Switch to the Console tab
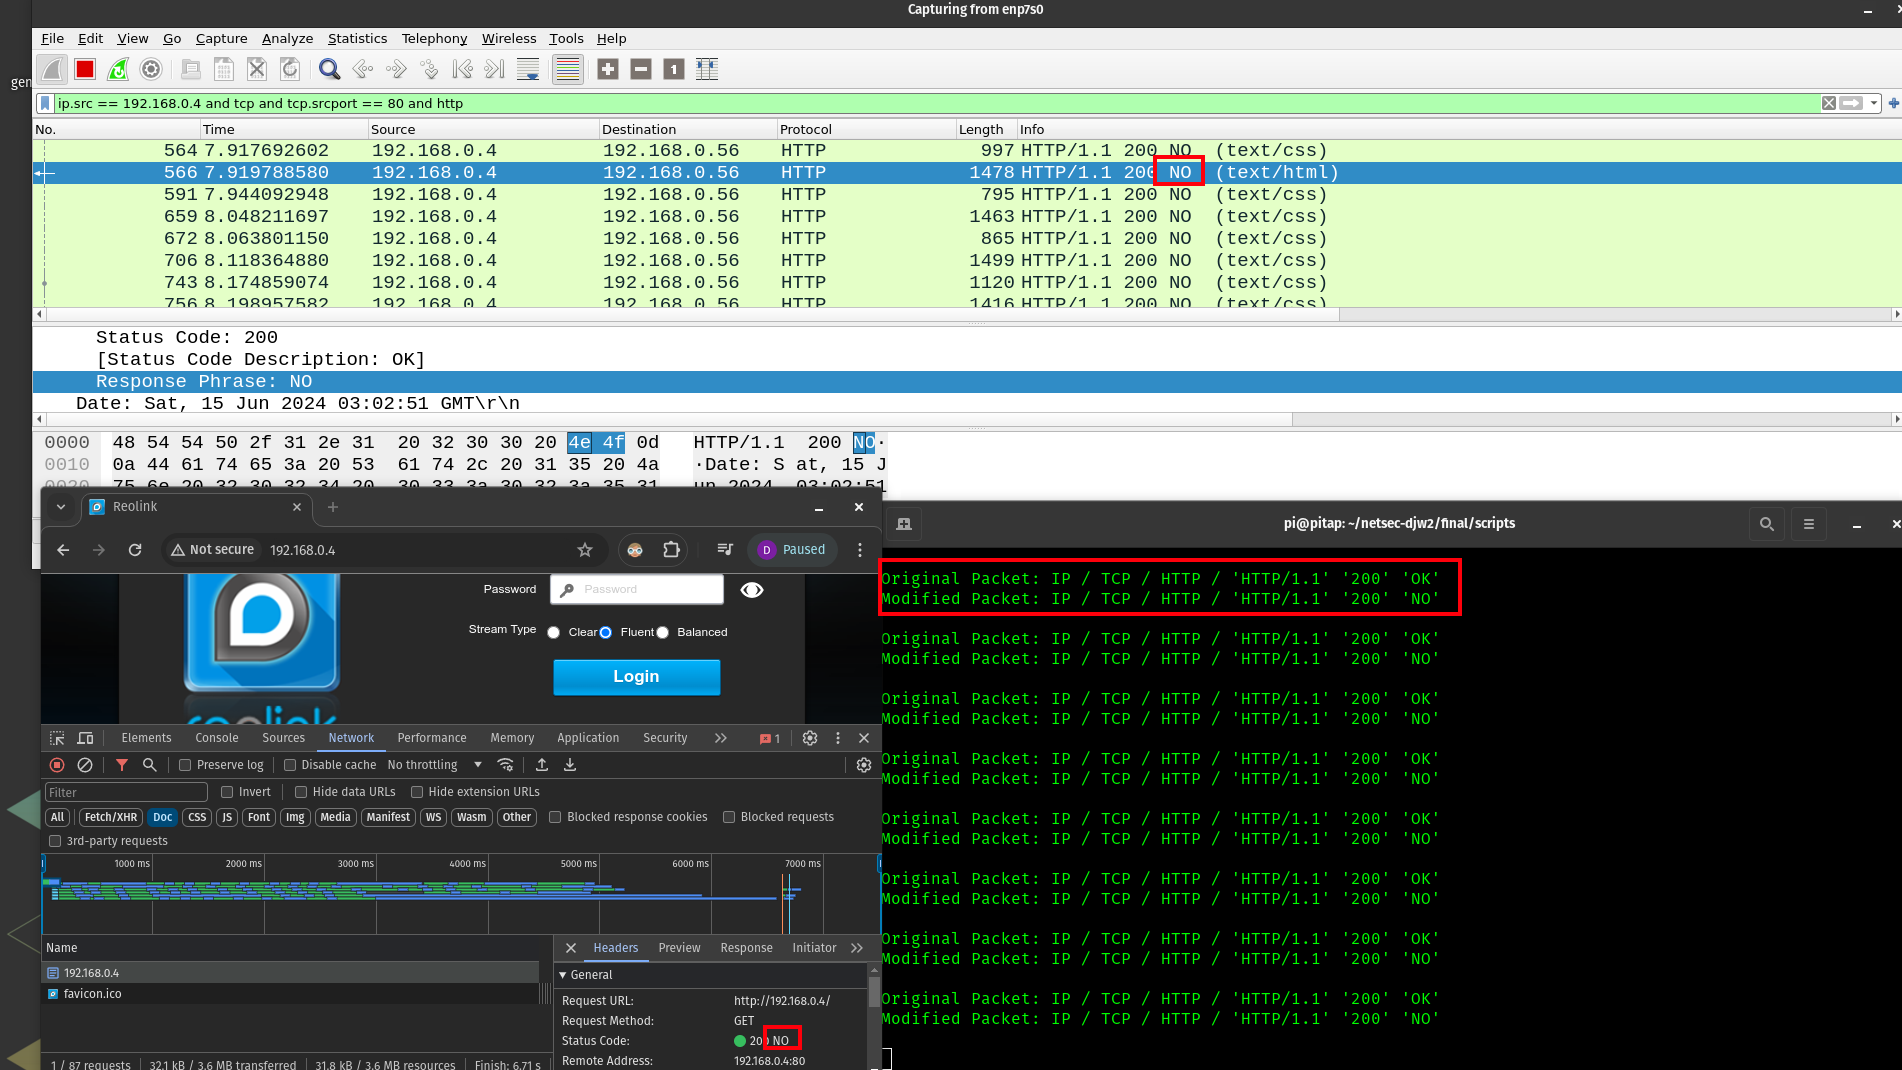This screenshot has height=1070, width=1902. [x=216, y=738]
